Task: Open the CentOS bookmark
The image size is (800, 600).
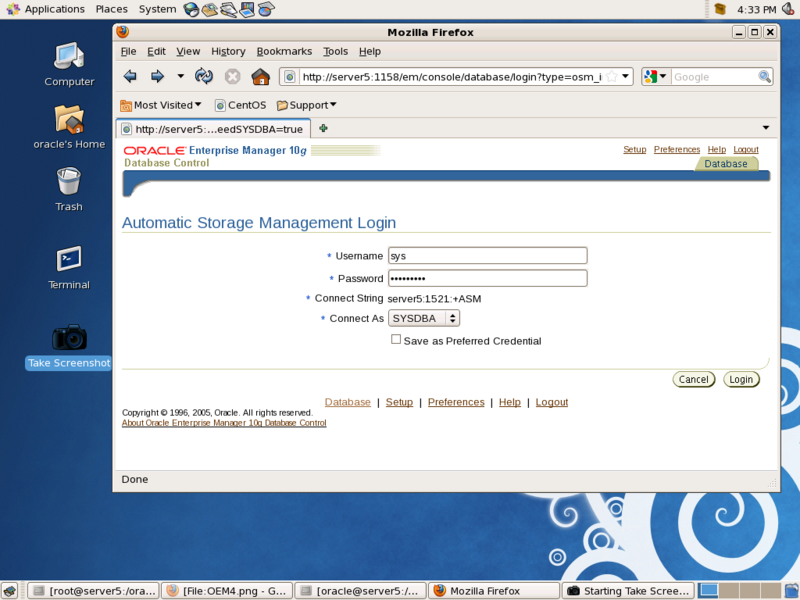Action: [240, 105]
